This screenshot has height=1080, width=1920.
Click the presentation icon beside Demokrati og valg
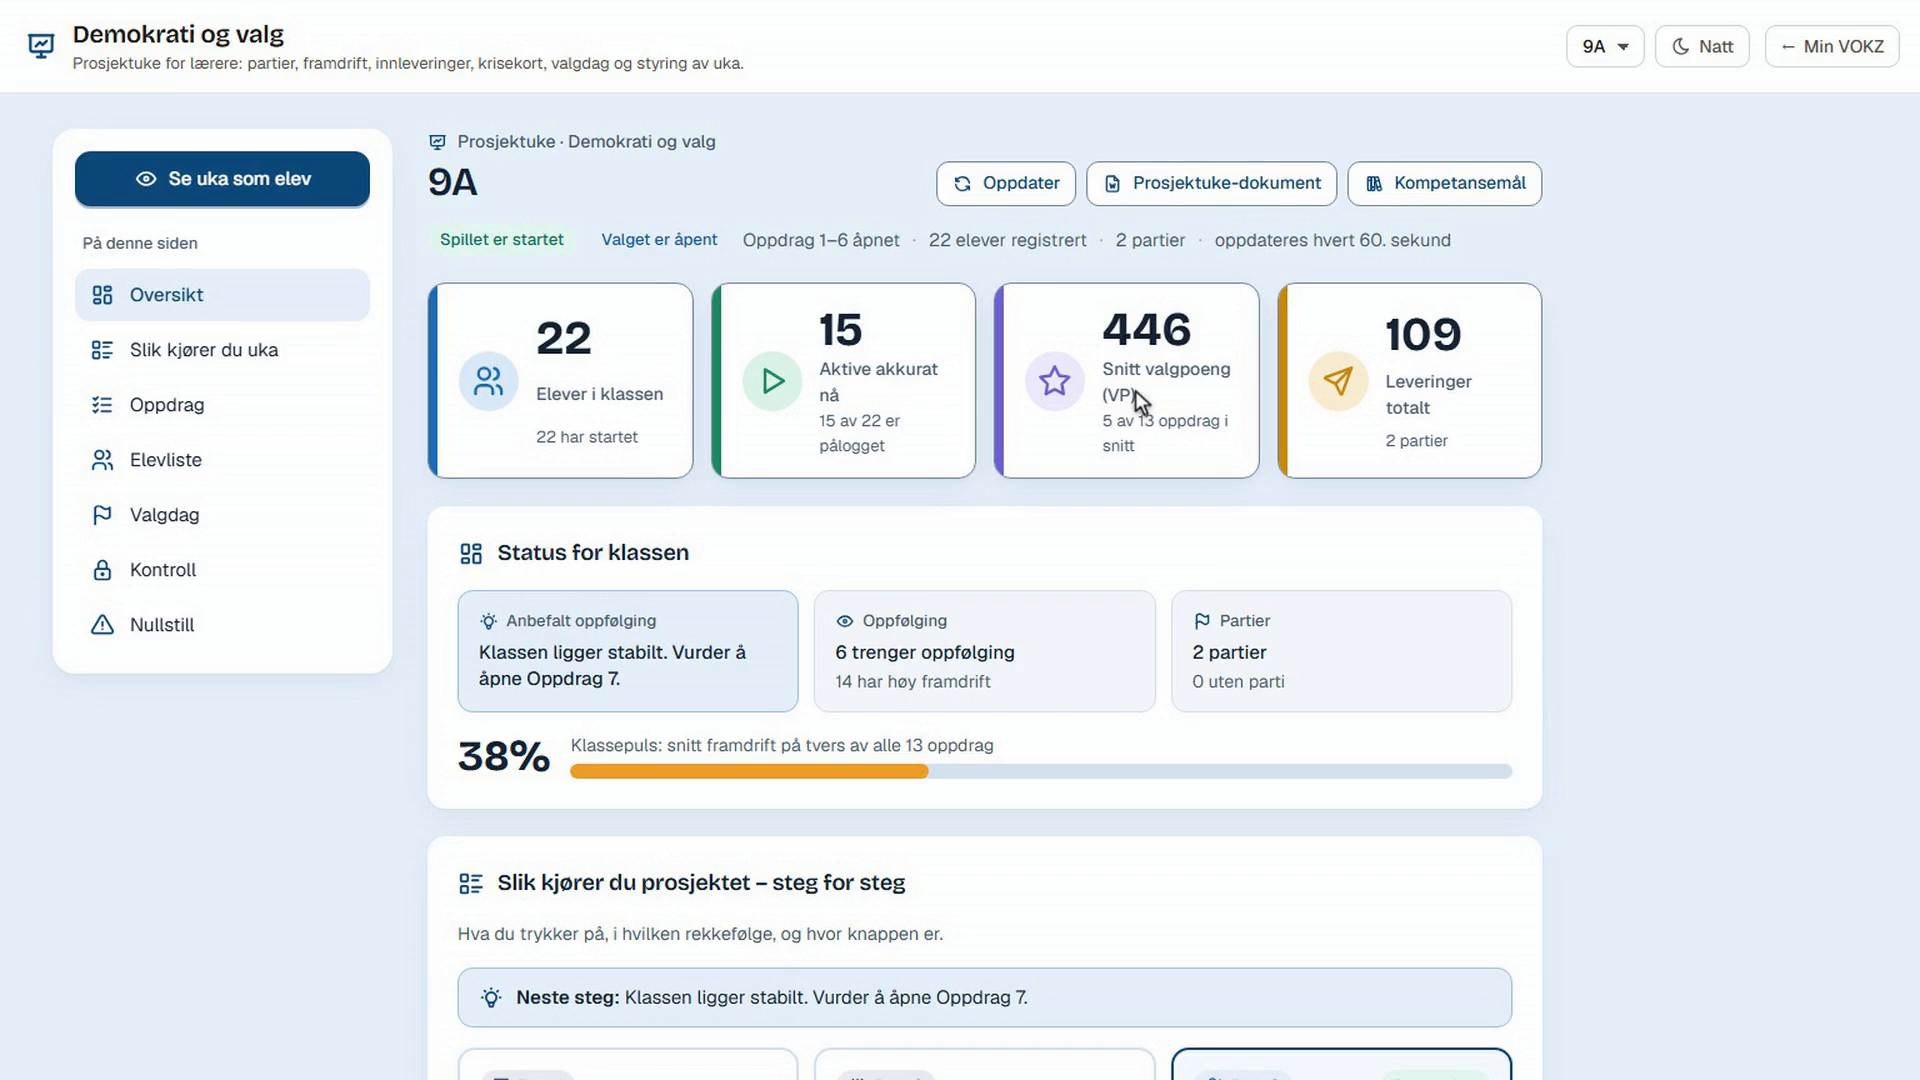pos(41,46)
